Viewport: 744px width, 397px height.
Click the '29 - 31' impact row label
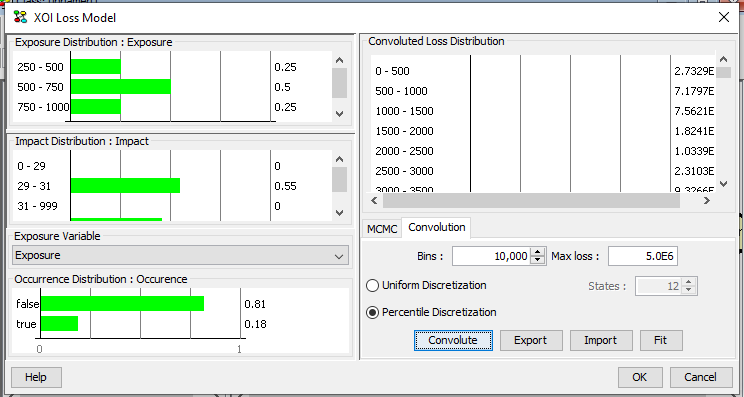tap(34, 186)
